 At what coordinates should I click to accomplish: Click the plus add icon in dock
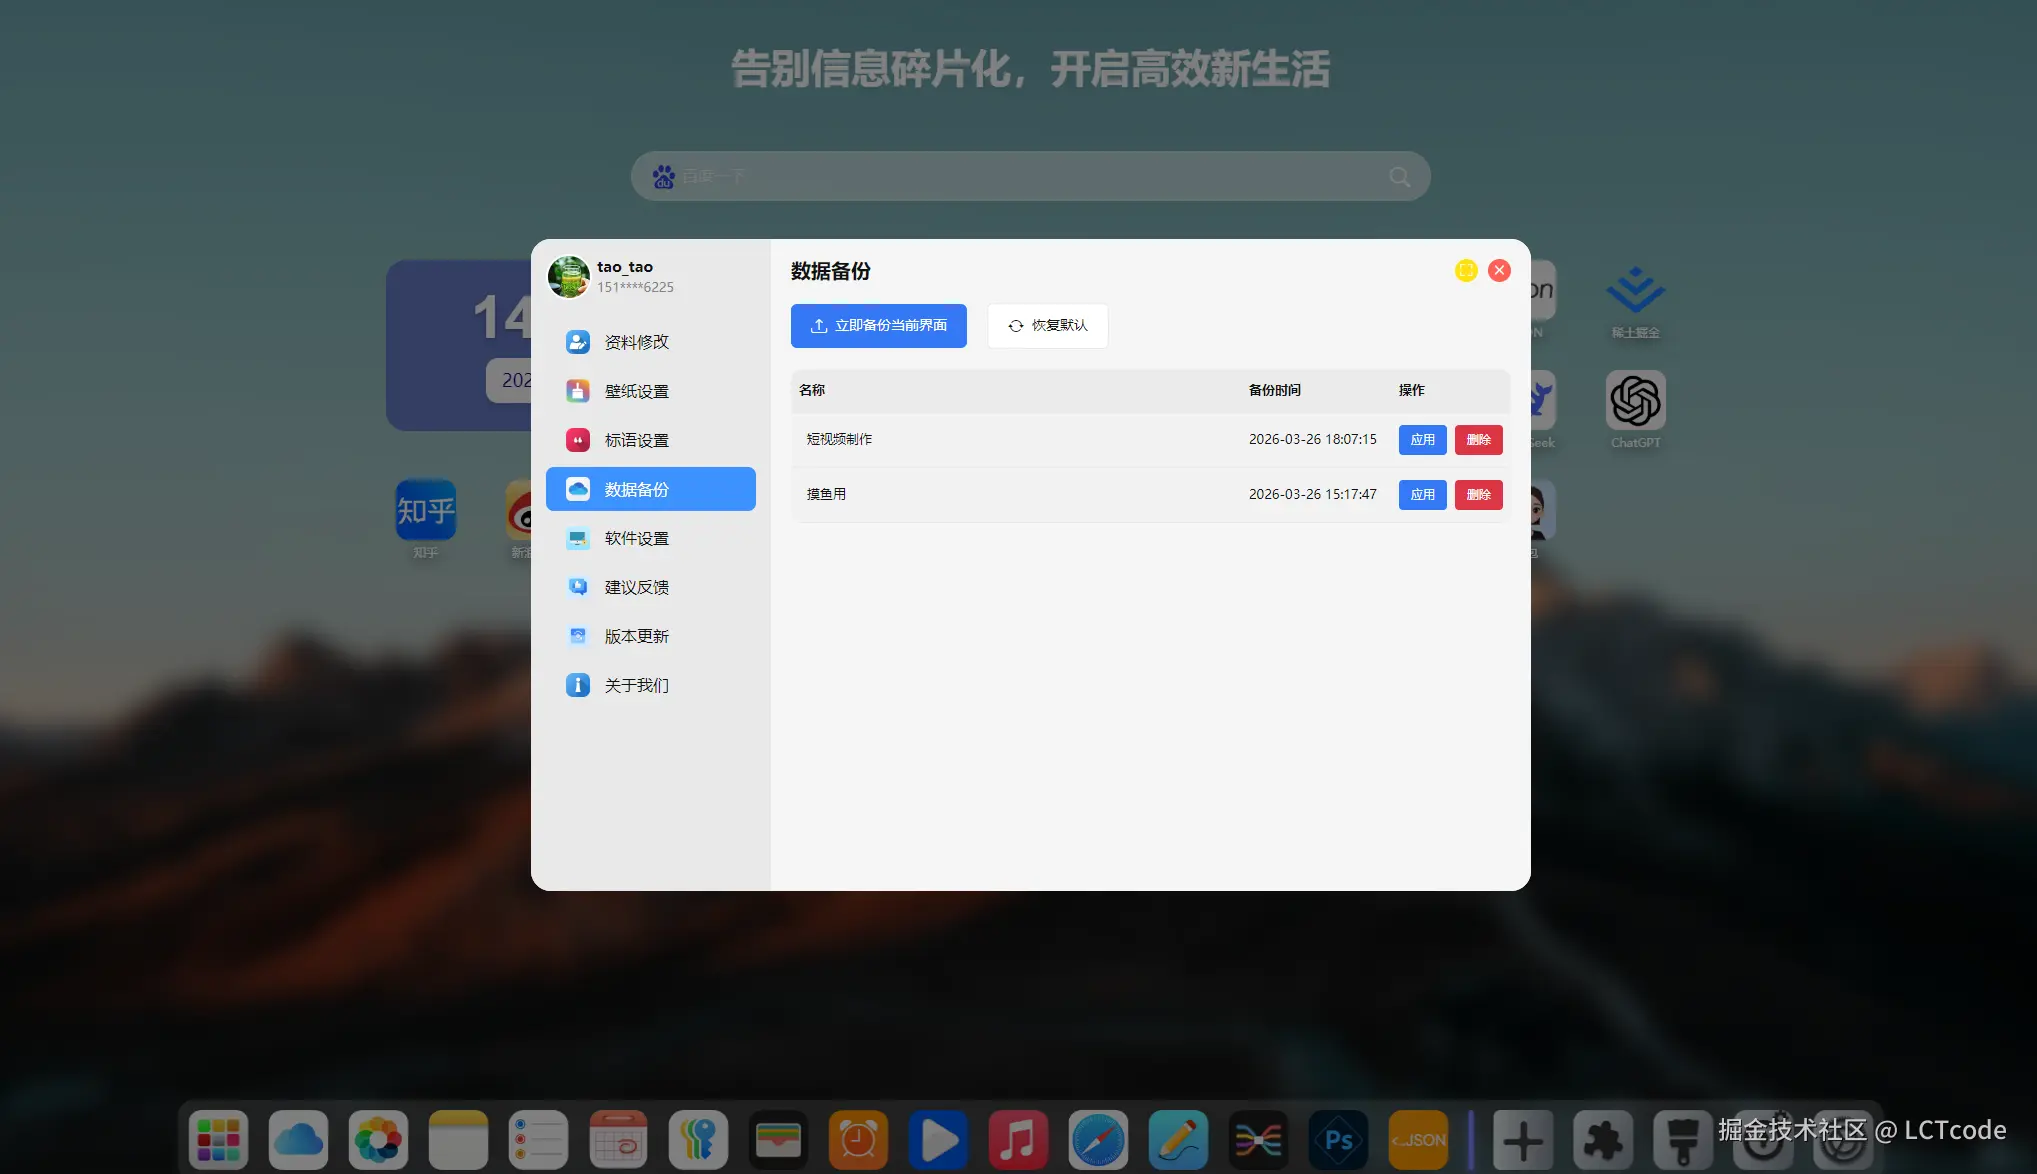(x=1522, y=1139)
